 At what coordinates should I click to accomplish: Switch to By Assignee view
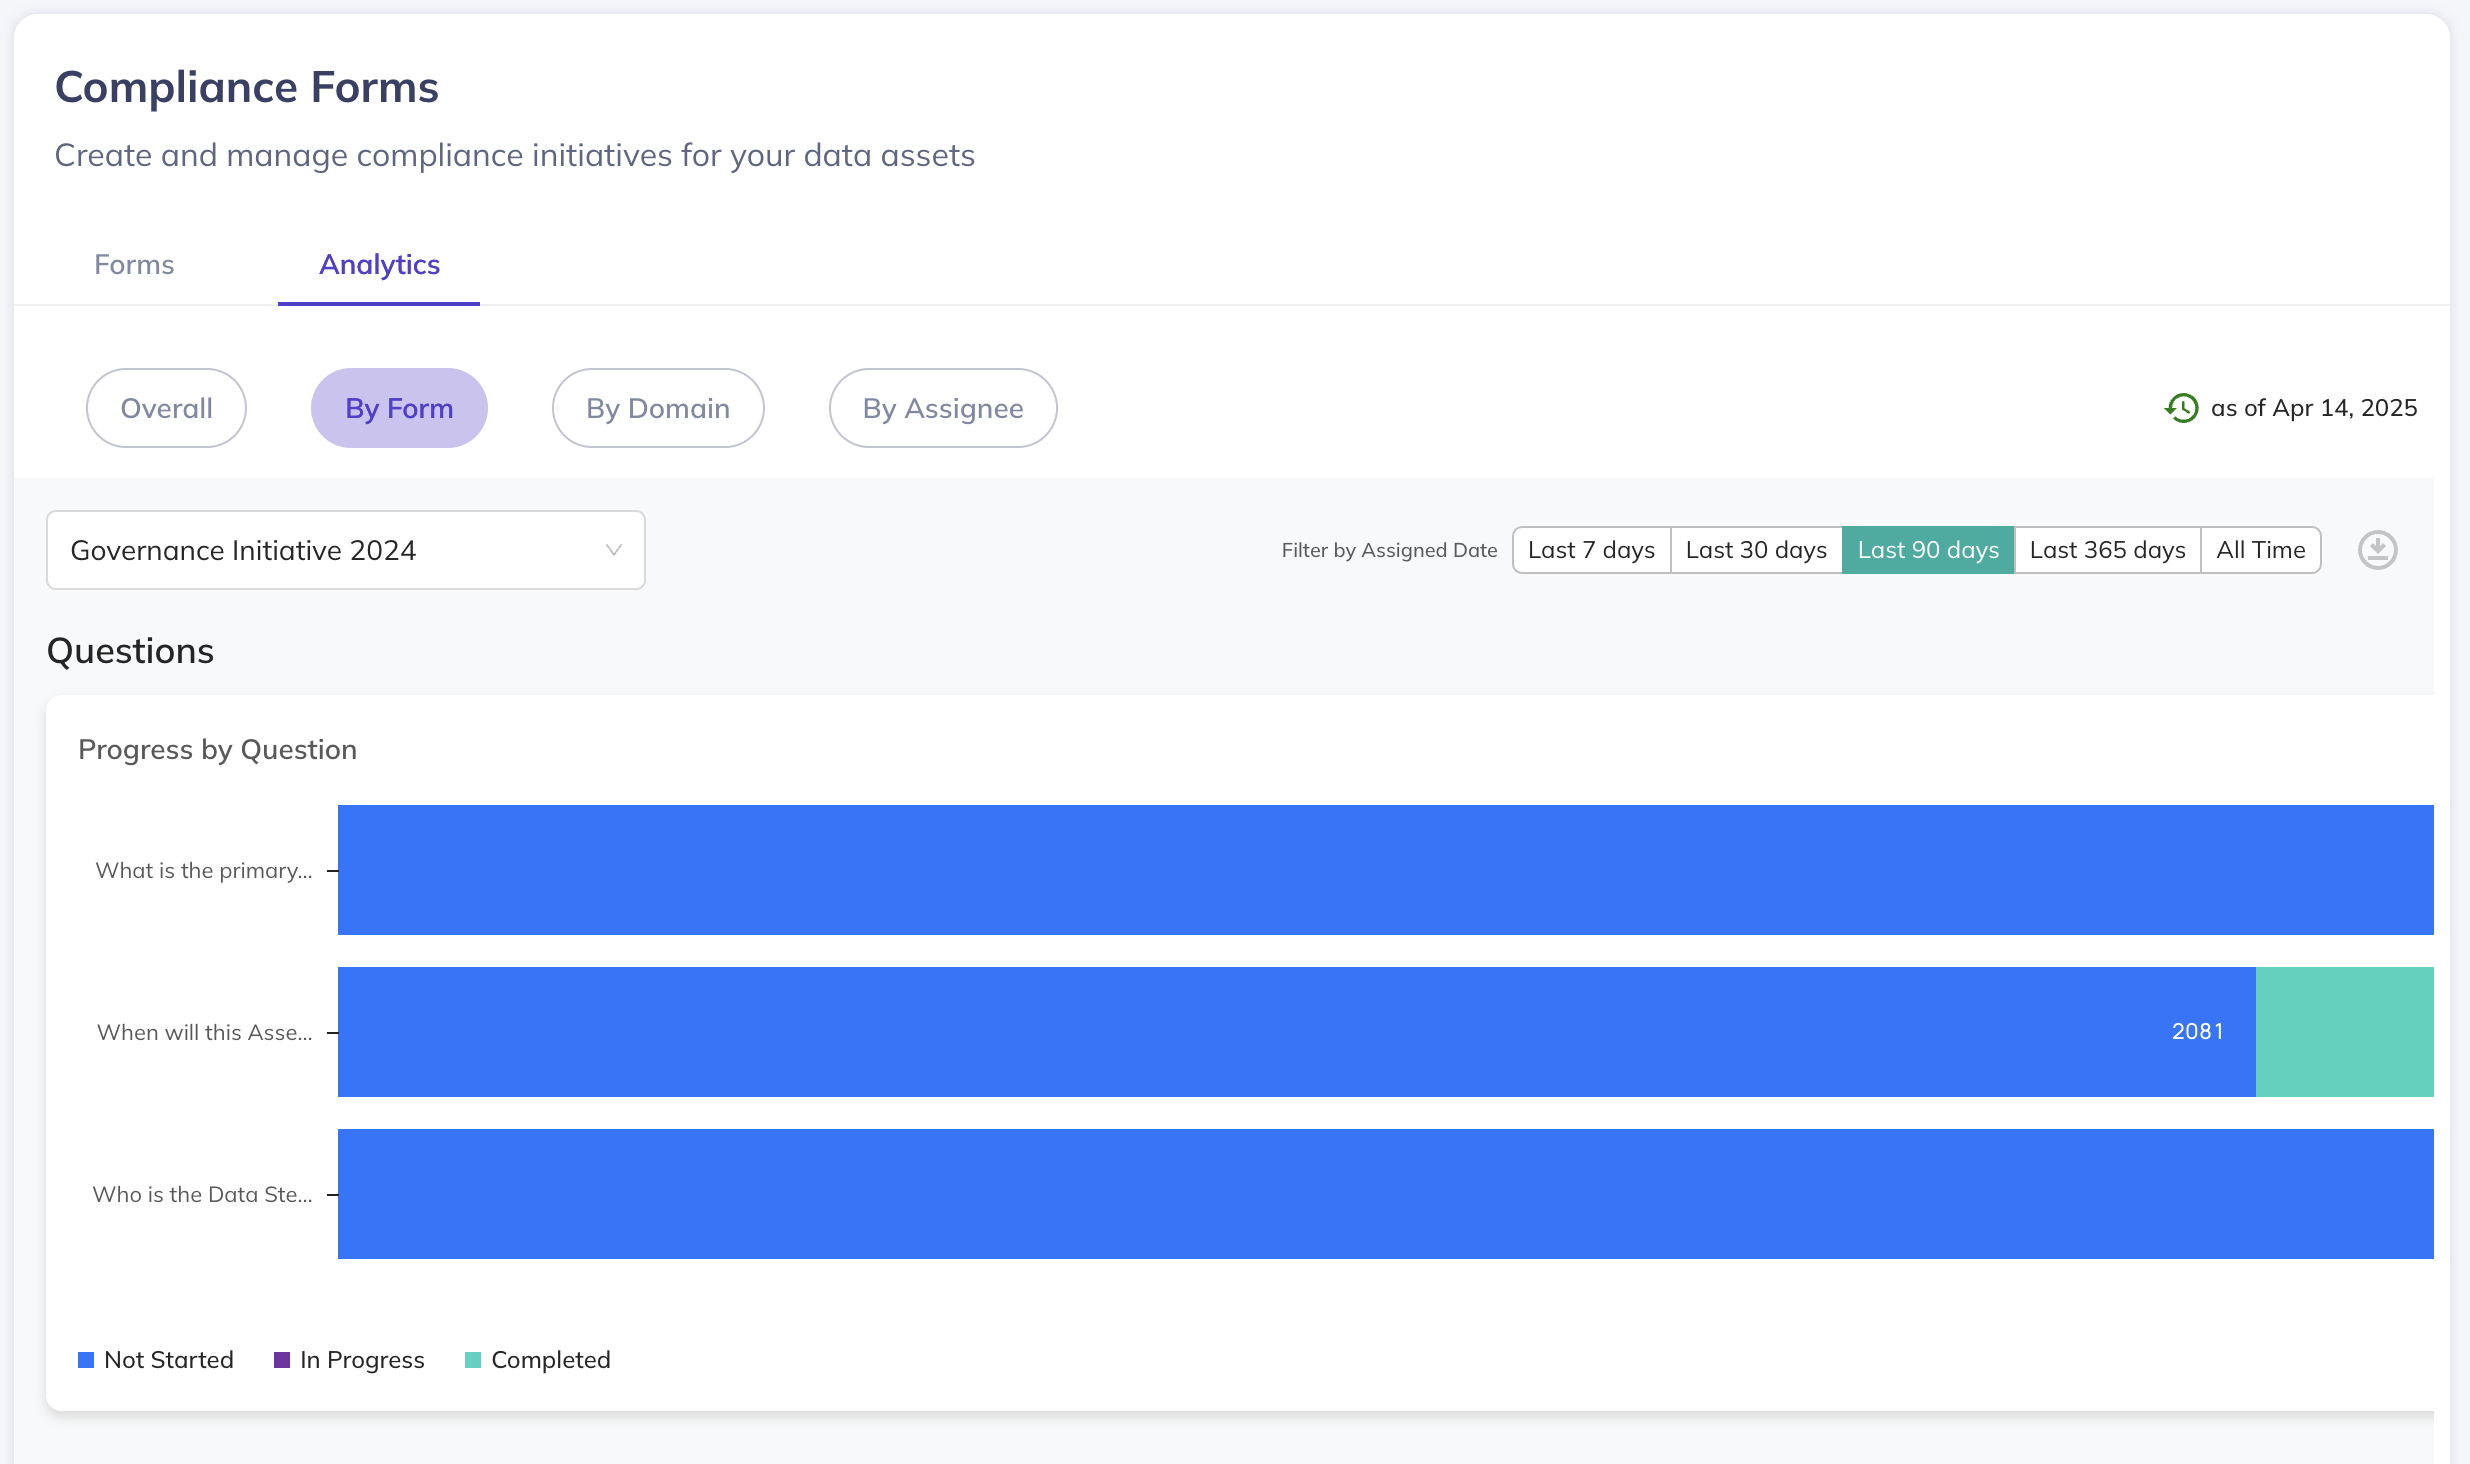pyautogui.click(x=943, y=408)
